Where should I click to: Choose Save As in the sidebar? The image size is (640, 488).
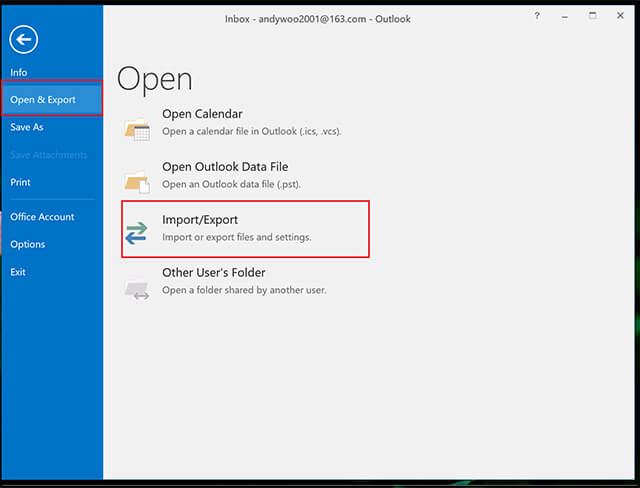[27, 127]
